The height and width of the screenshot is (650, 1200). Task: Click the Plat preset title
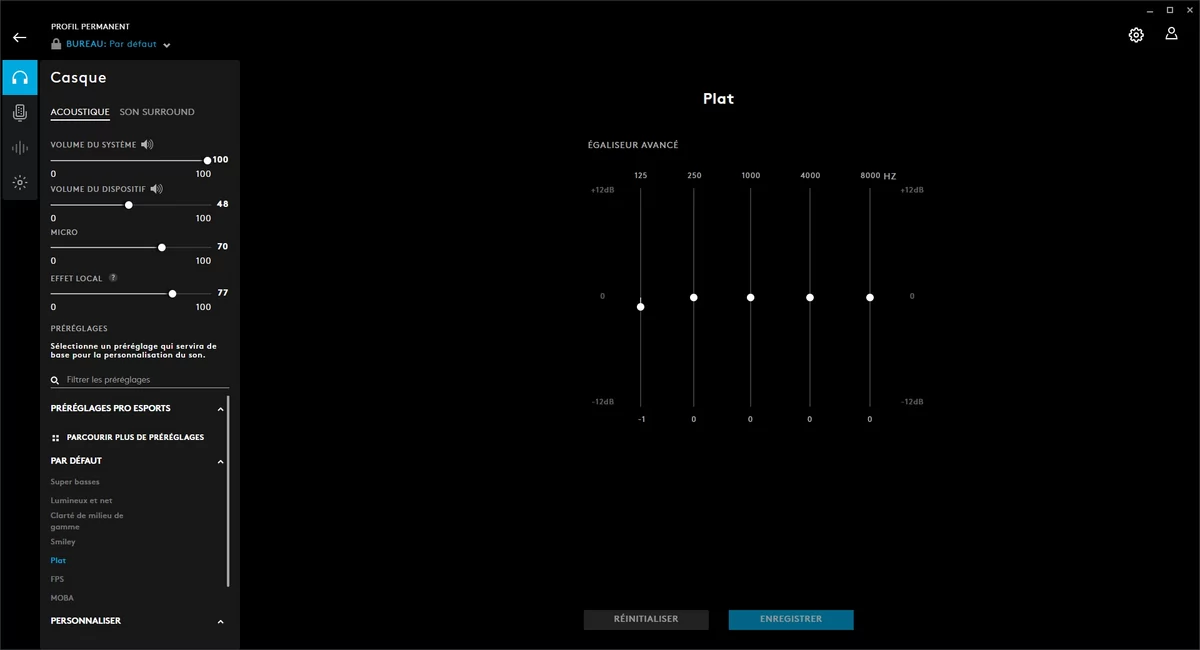(x=718, y=99)
